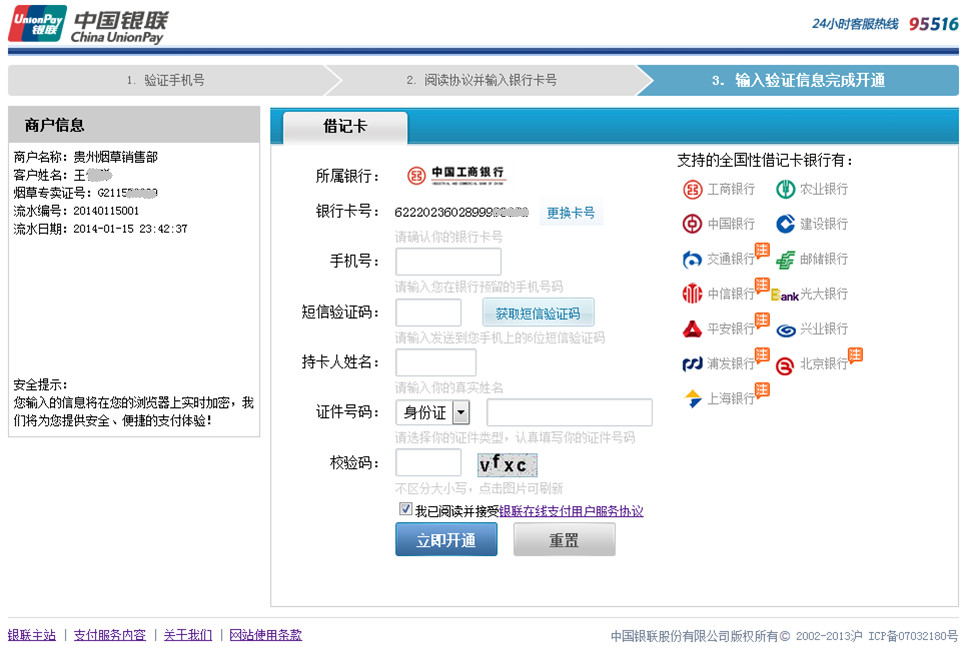Select the 中国银行 bank icon
Image resolution: width=966 pixels, height=651 pixels.
click(692, 224)
